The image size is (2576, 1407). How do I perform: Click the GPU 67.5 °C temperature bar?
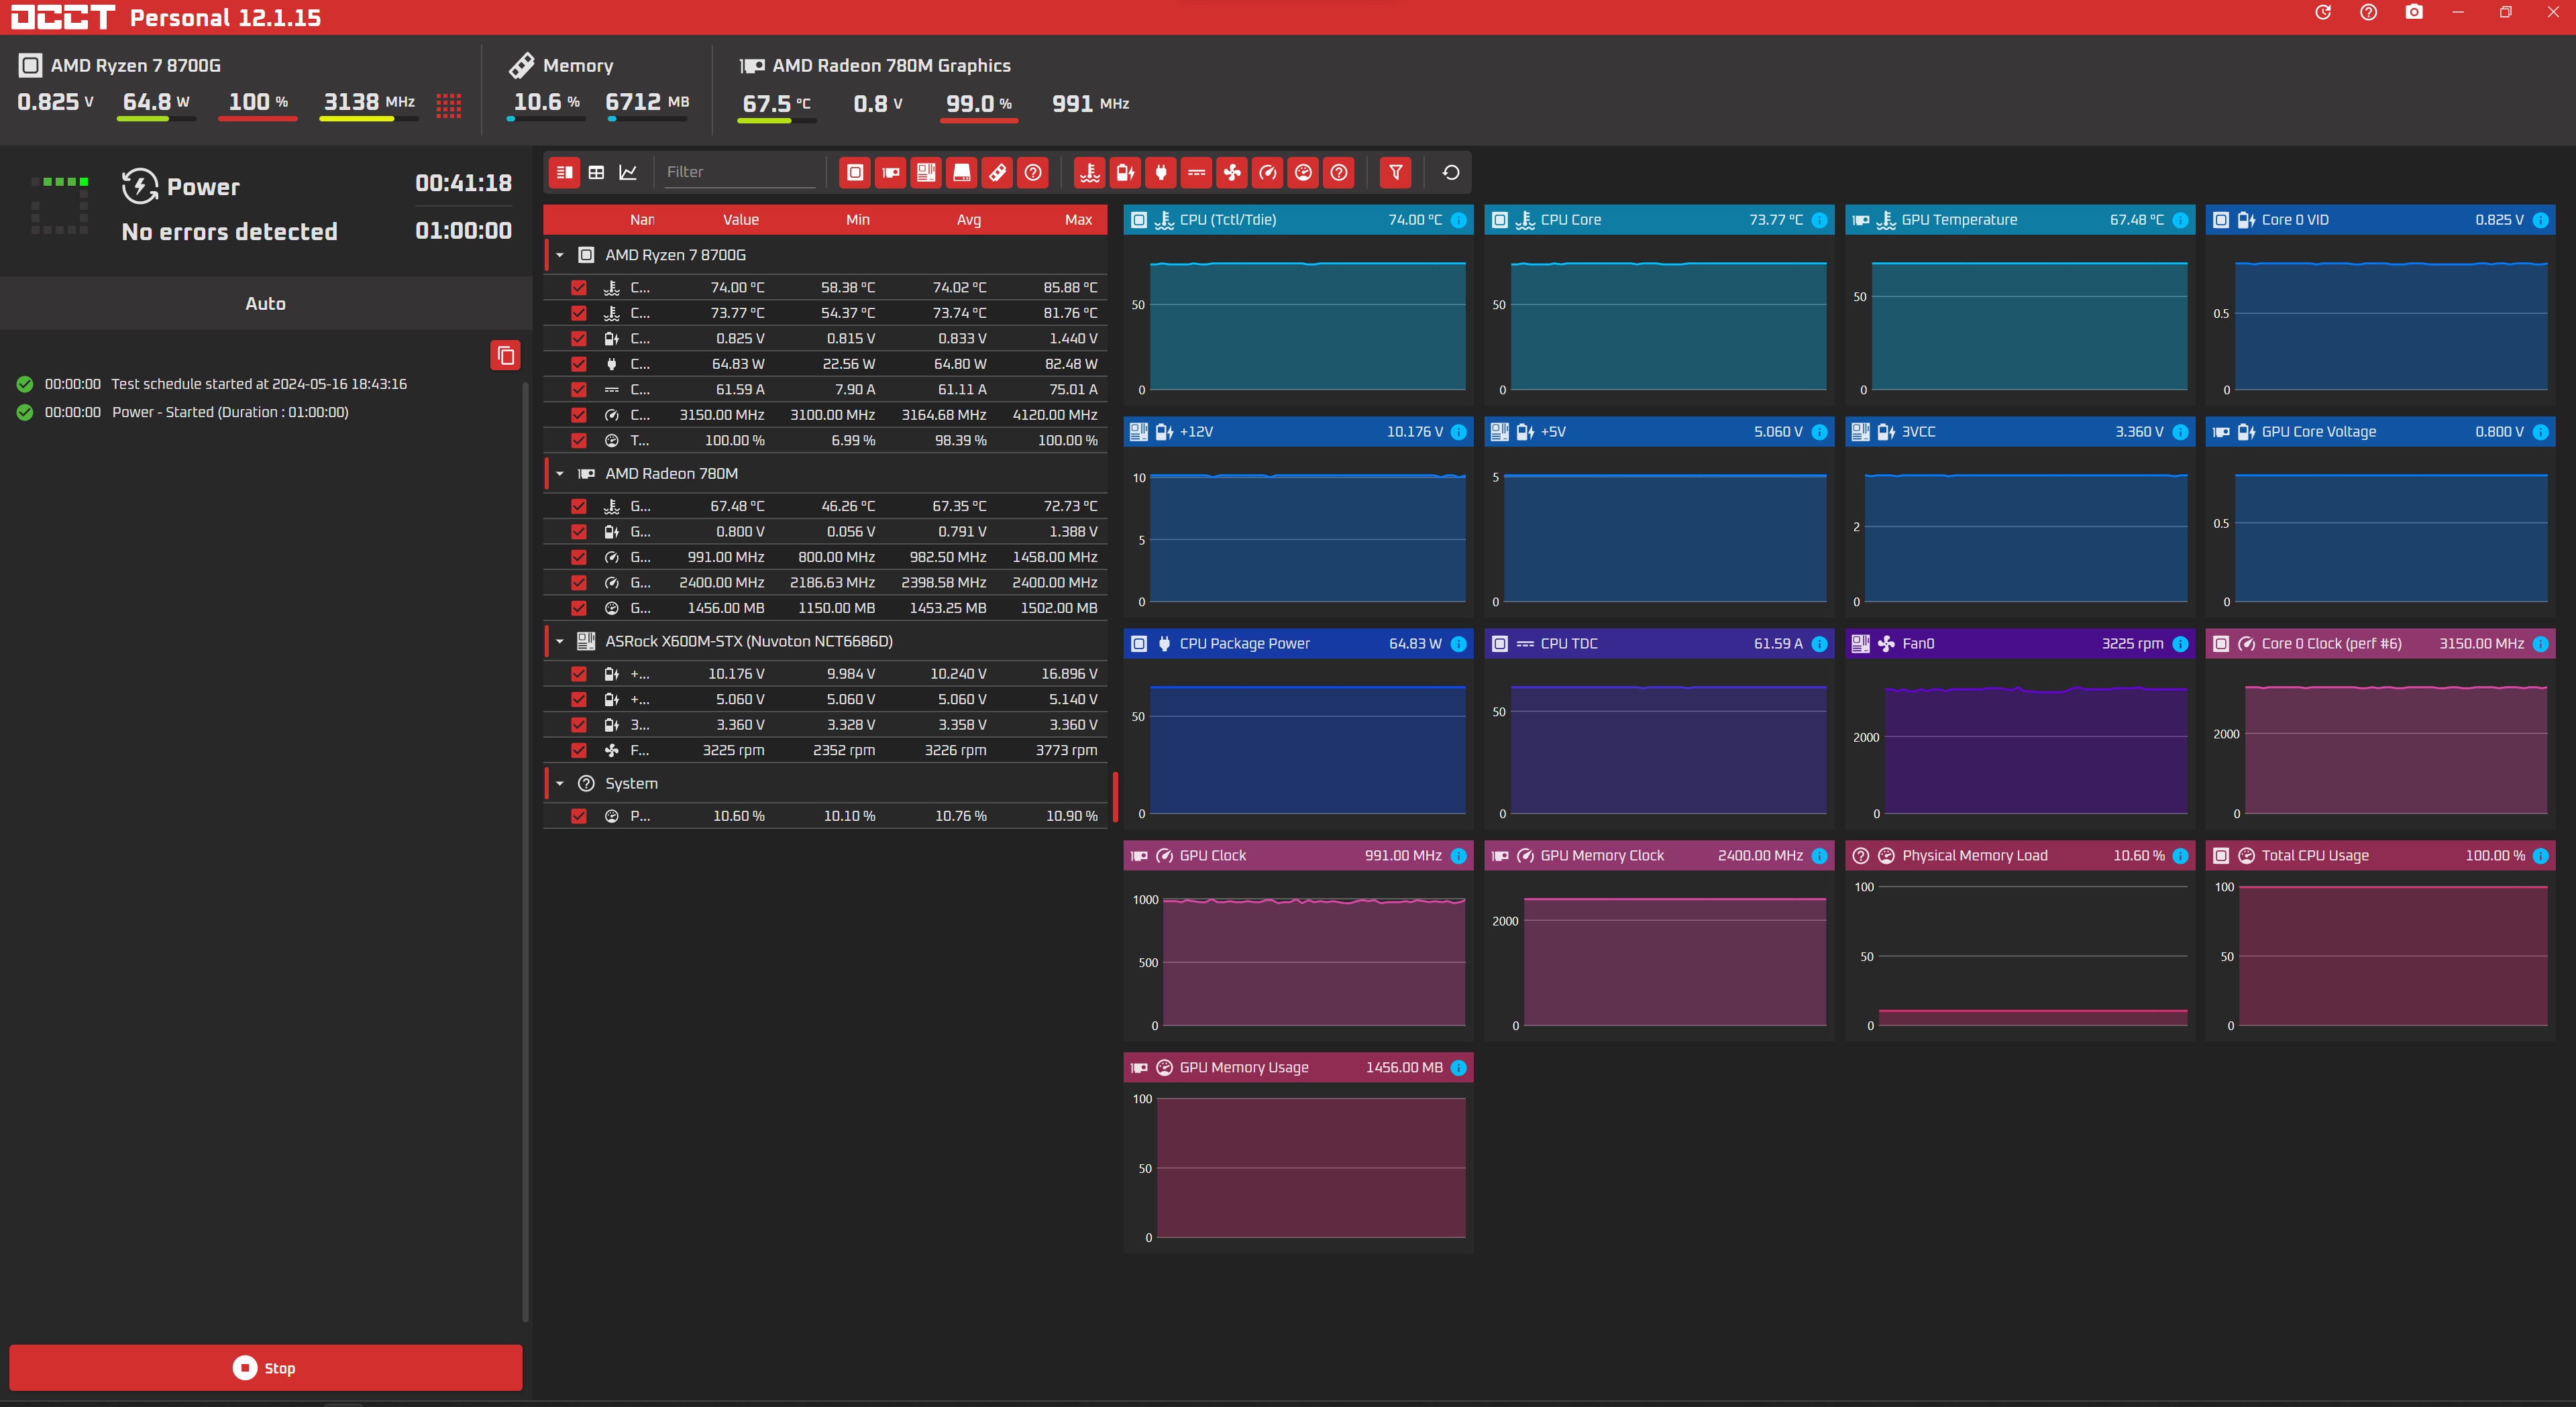tap(777, 121)
